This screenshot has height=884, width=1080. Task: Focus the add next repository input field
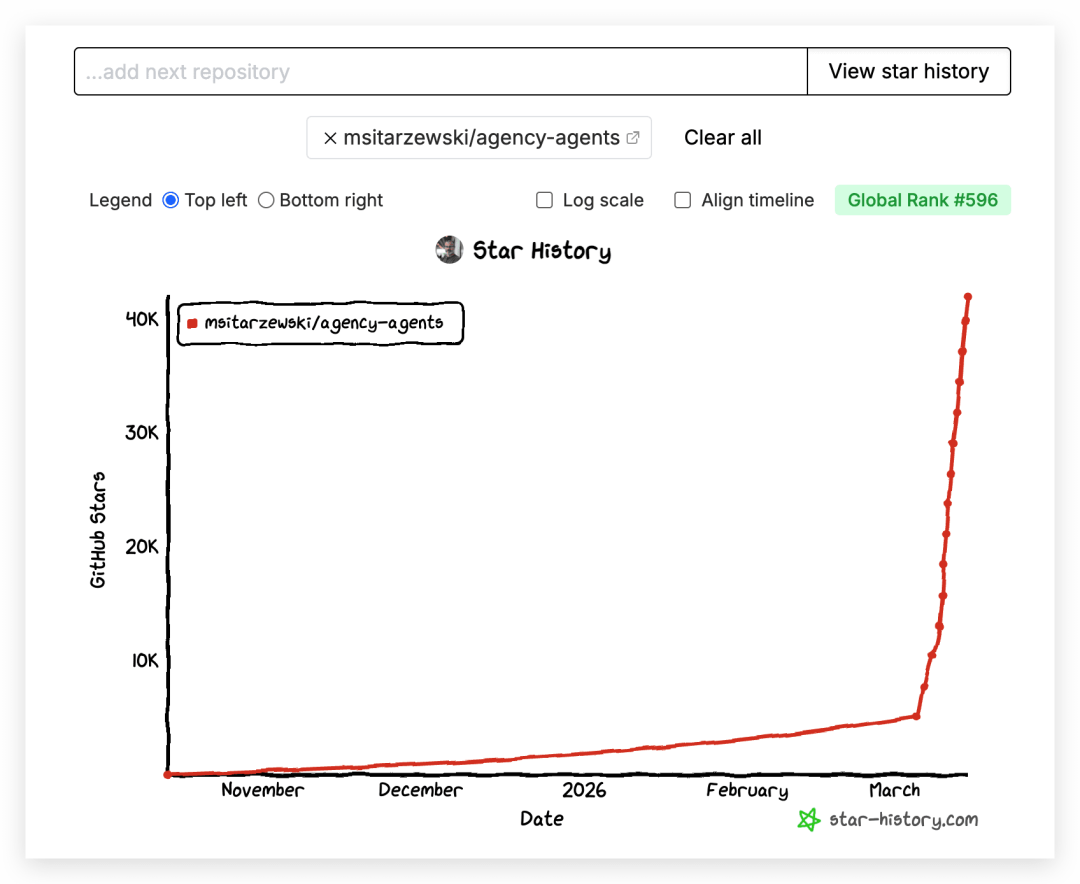tap(440, 72)
